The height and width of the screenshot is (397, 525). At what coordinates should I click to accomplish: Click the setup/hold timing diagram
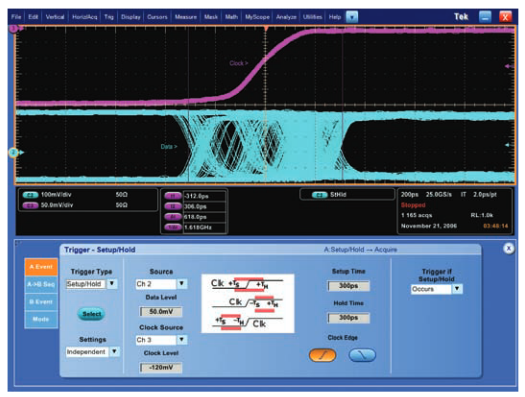tap(248, 303)
